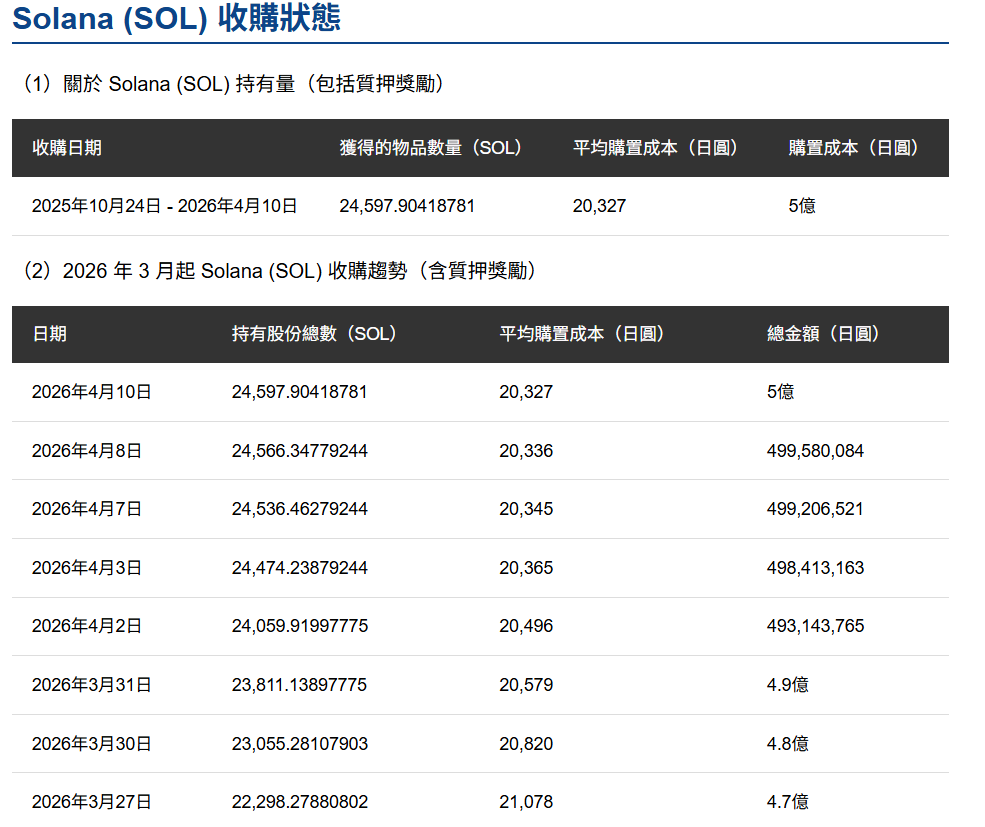This screenshot has width=985, height=827.
Task: Click the 2026年4月2日 date cell
Action: pyautogui.click(x=87, y=626)
